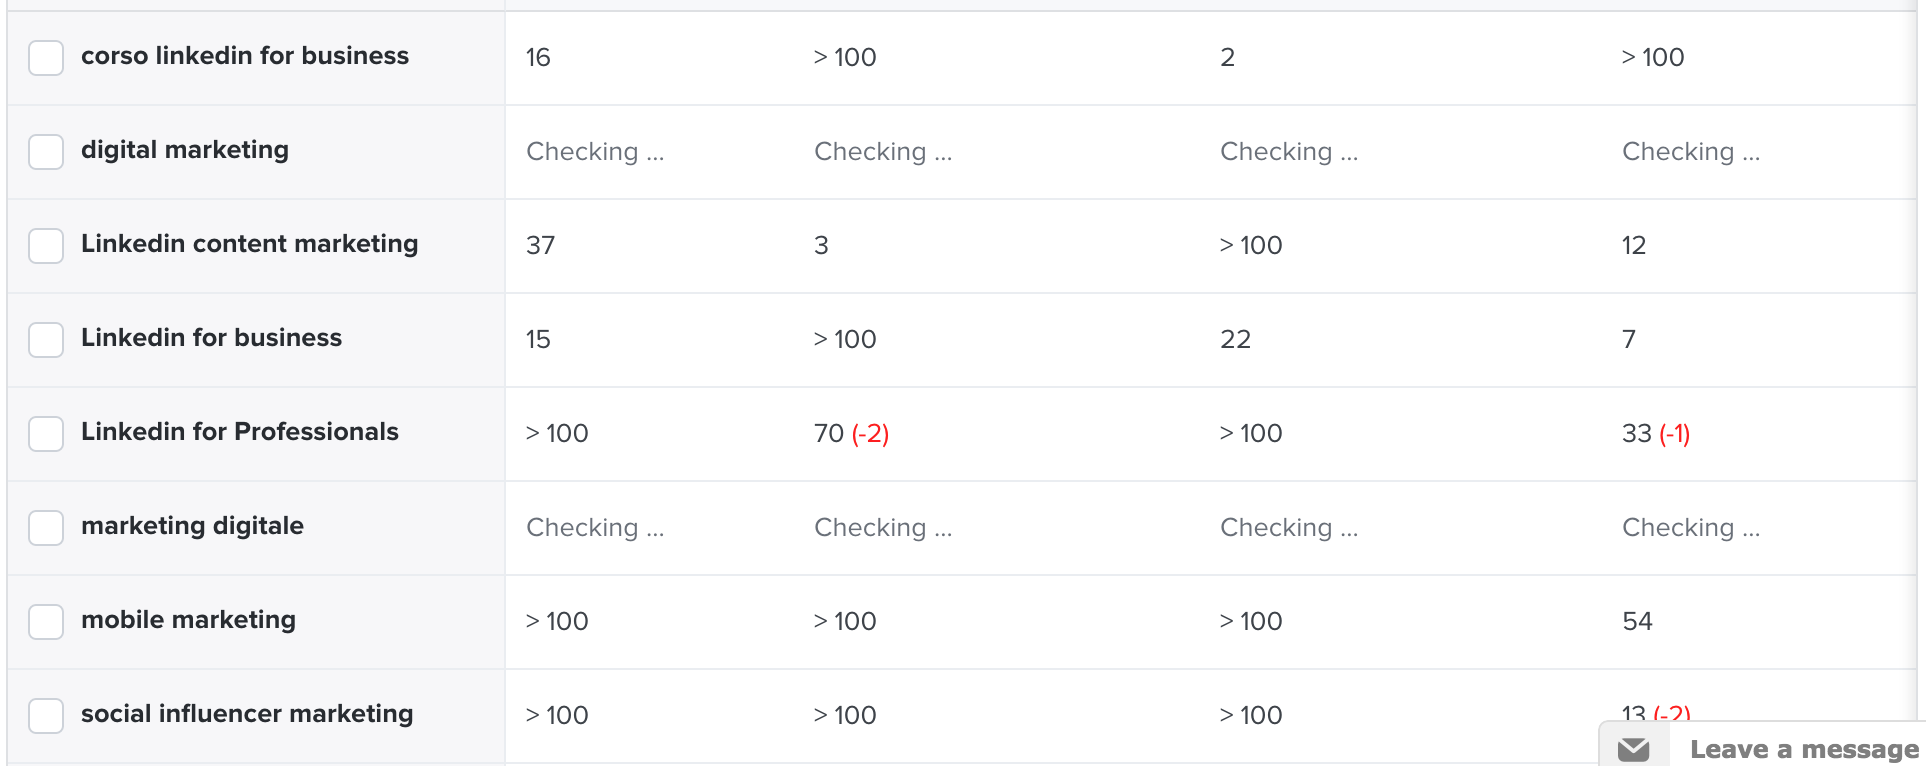Enable the marketing digitale checkbox
This screenshot has width=1926, height=766.
(46, 528)
